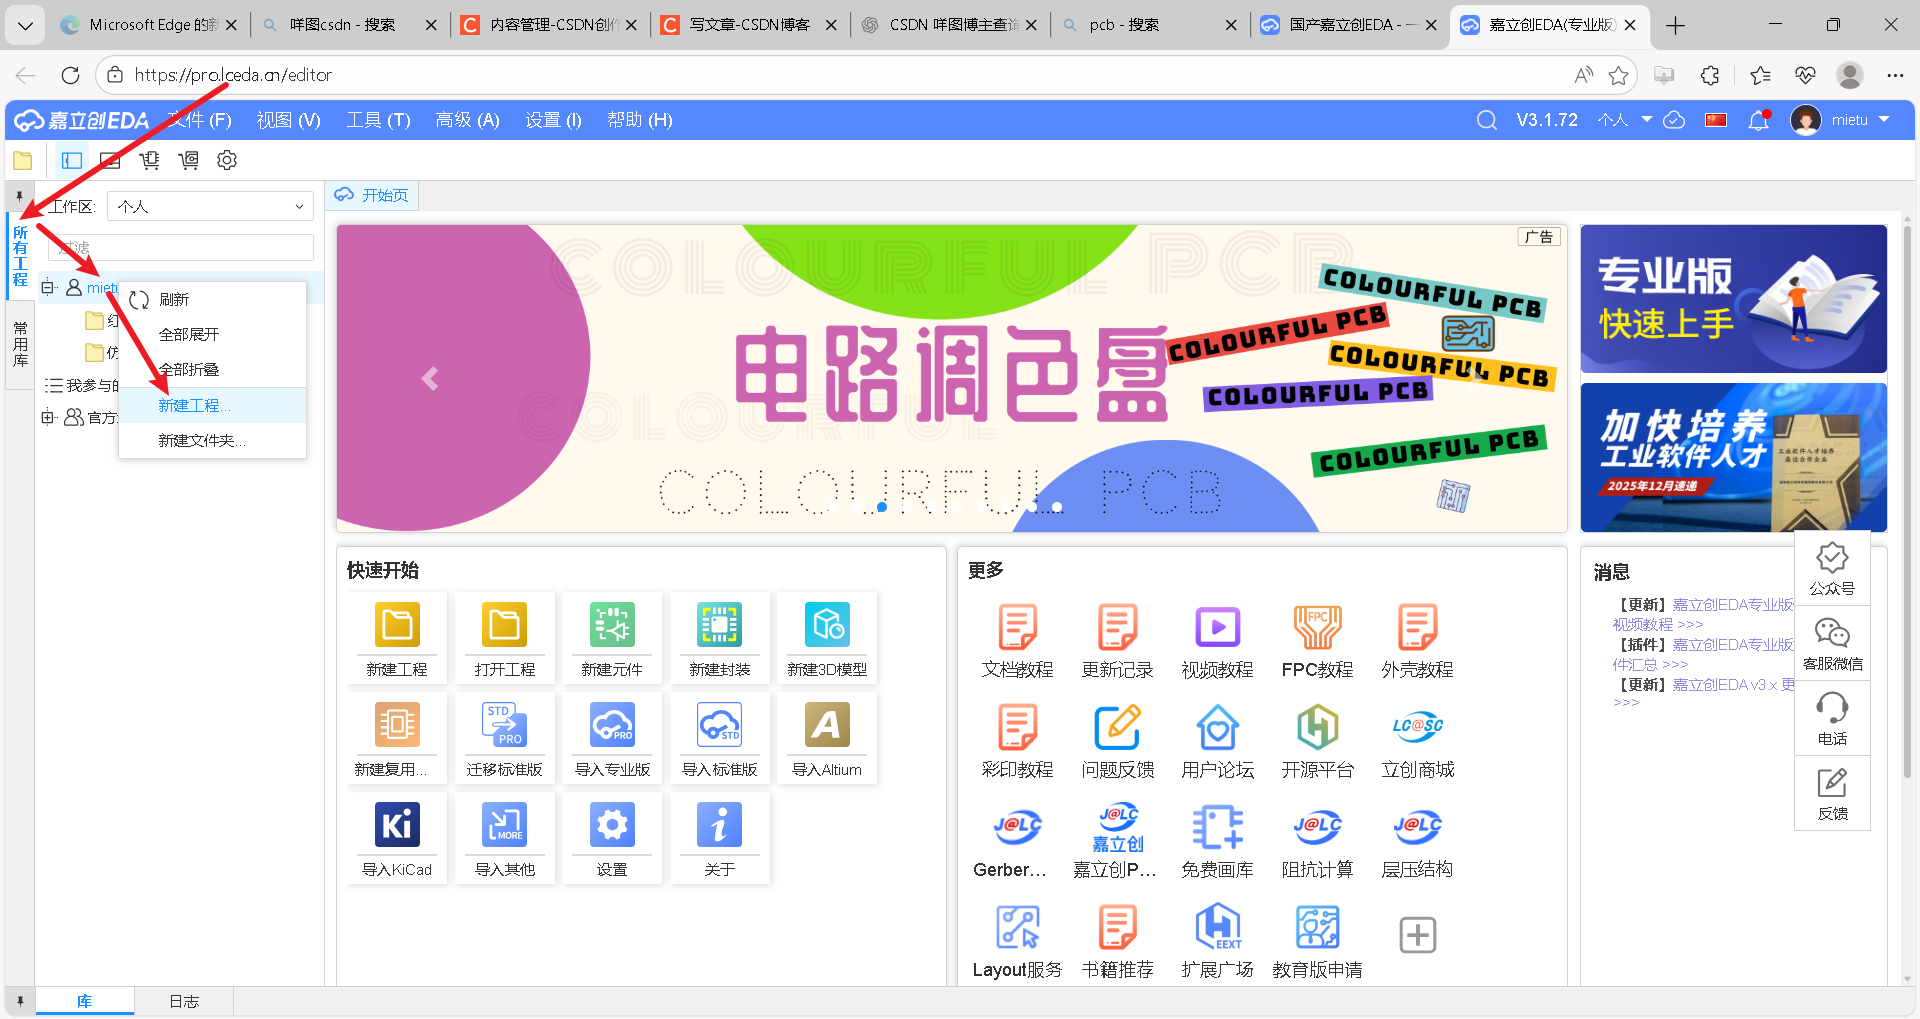The image size is (1920, 1019).
Task: Click 新建工程 in the context menu
Action: point(193,405)
